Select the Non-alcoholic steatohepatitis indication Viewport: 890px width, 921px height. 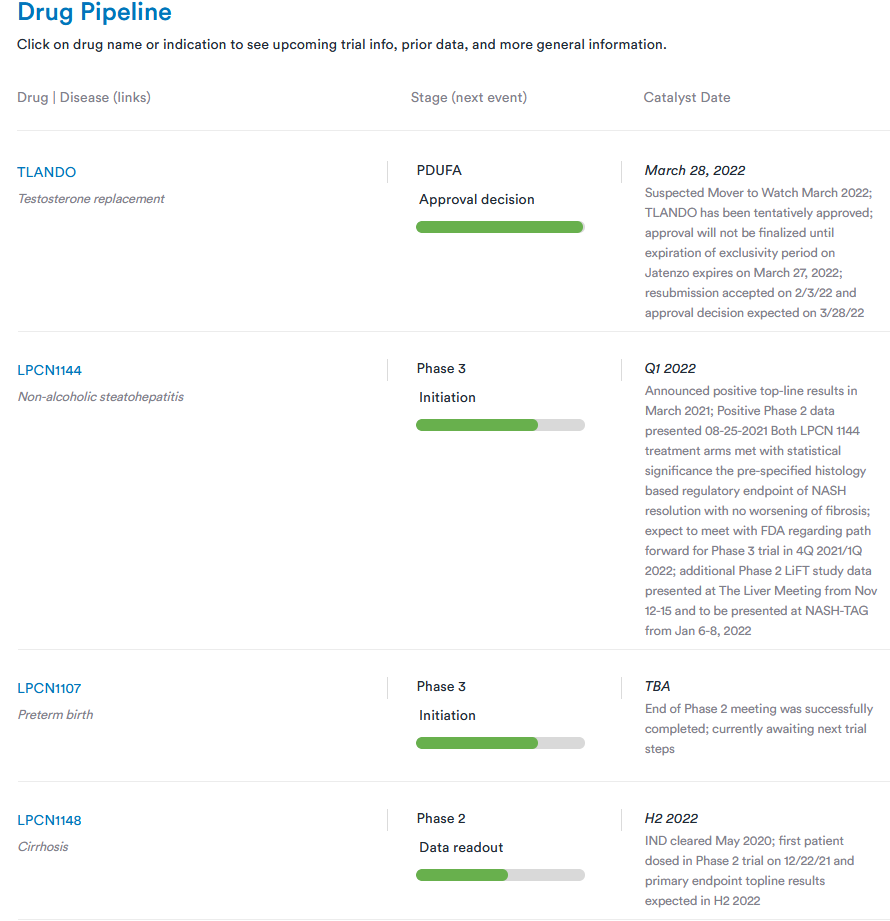coord(101,397)
